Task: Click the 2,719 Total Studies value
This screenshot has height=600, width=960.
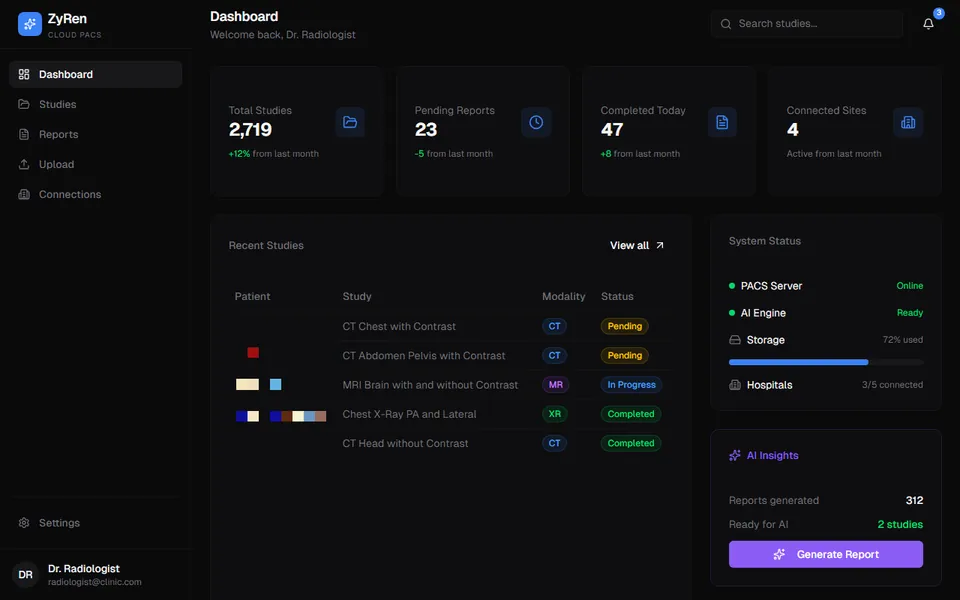Action: [250, 130]
